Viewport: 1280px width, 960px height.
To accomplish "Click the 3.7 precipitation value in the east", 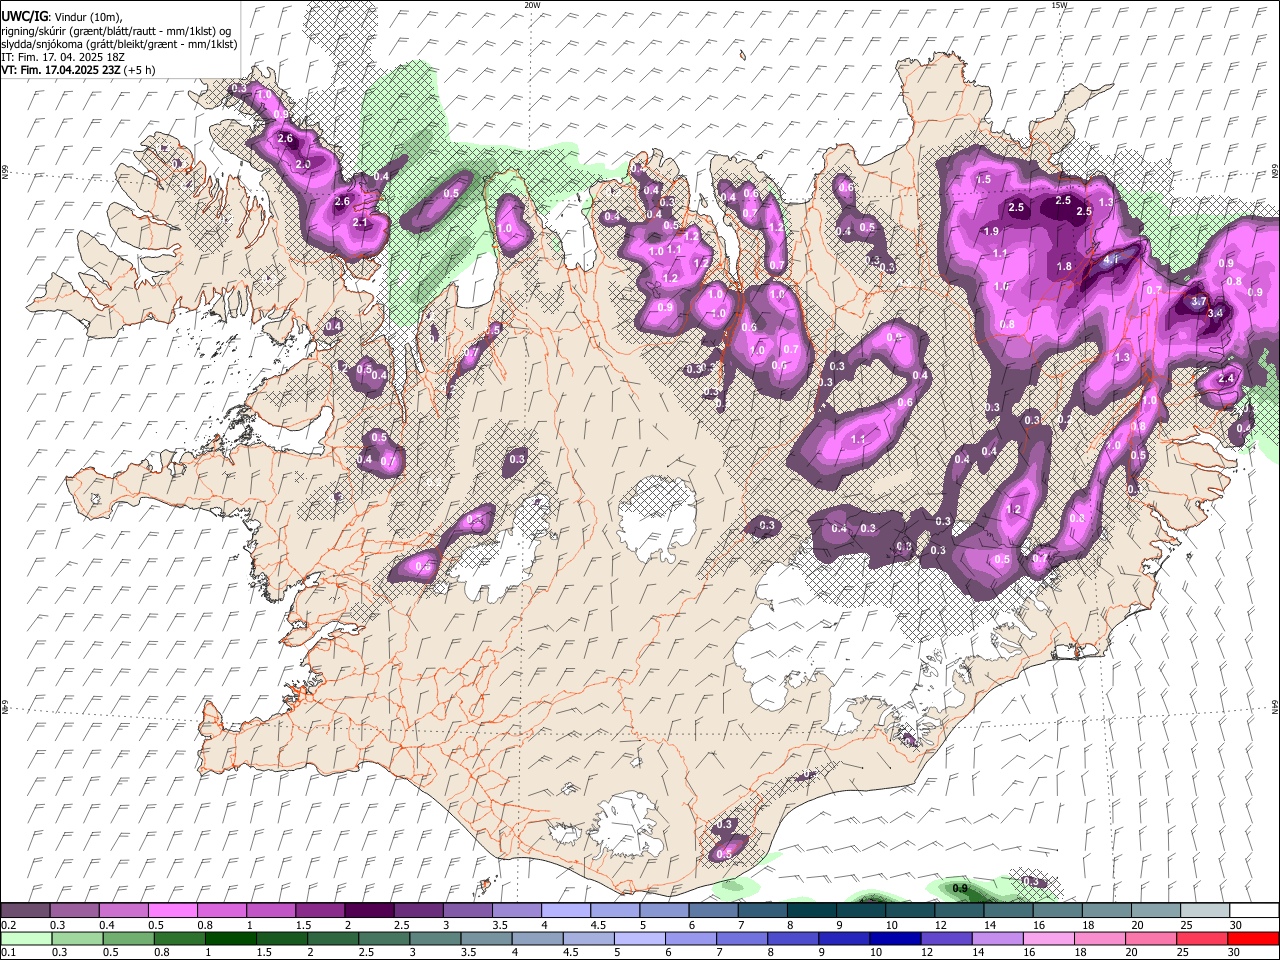I will [1199, 300].
